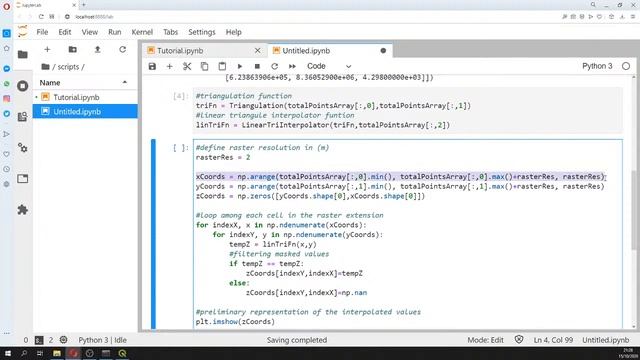Image resolution: width=640 pixels, height=360 pixels.
Task: Click the Ln 4, Col 99 status entry
Action: pos(553,340)
